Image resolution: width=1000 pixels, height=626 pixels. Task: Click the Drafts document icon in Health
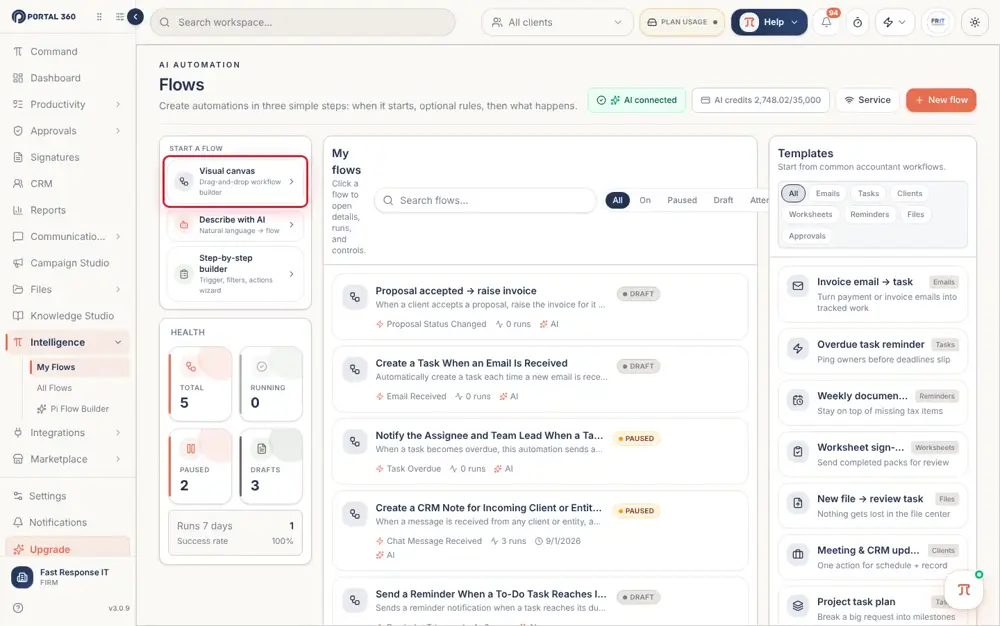[x=261, y=449]
